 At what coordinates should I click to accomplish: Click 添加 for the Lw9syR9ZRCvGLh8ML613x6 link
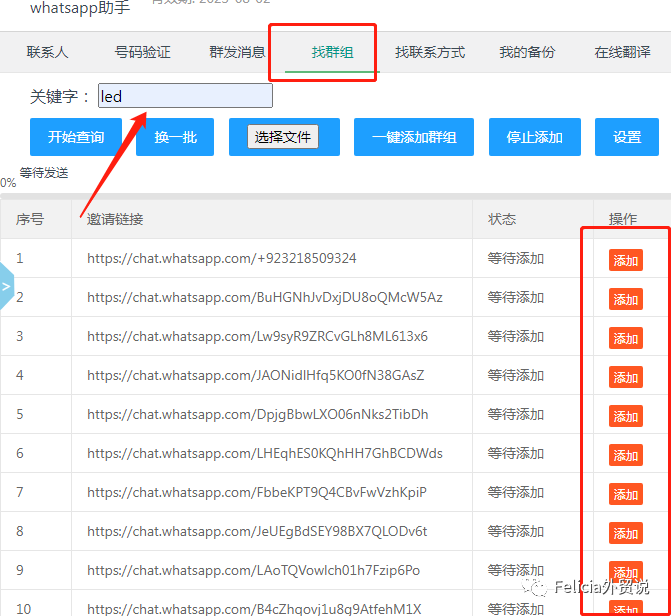click(x=626, y=338)
